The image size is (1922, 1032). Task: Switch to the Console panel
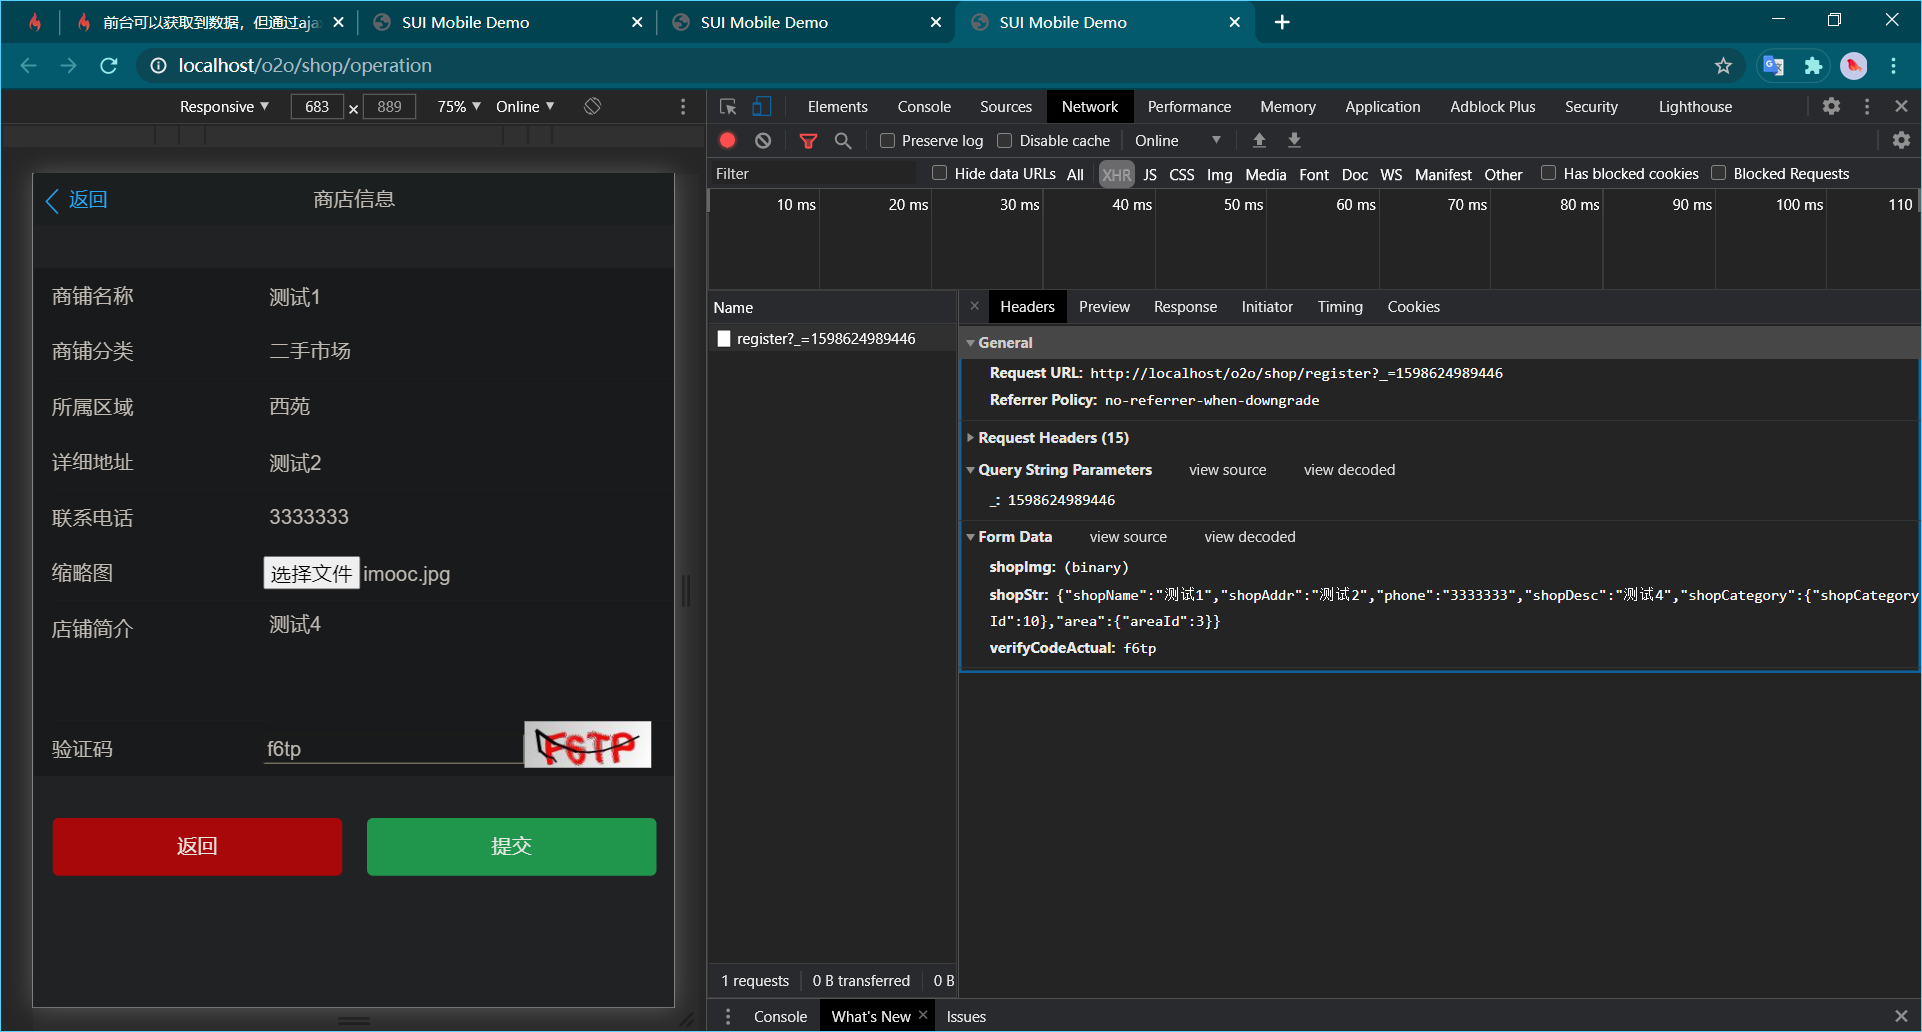tap(924, 106)
